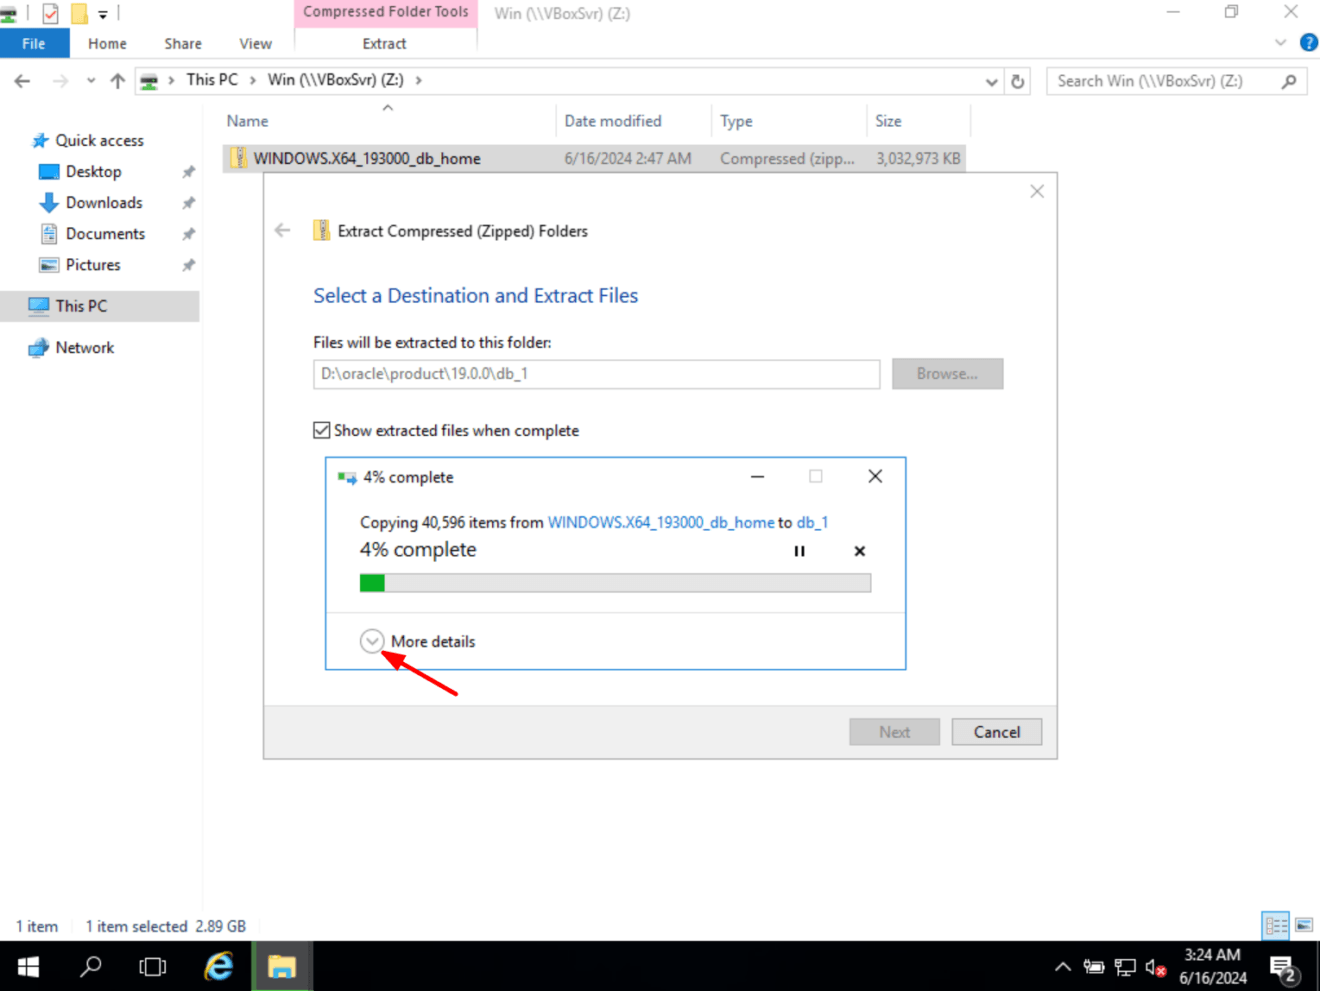Open the Customize Quick Access Toolbar dropdown
The height and width of the screenshot is (991, 1320).
coord(103,13)
